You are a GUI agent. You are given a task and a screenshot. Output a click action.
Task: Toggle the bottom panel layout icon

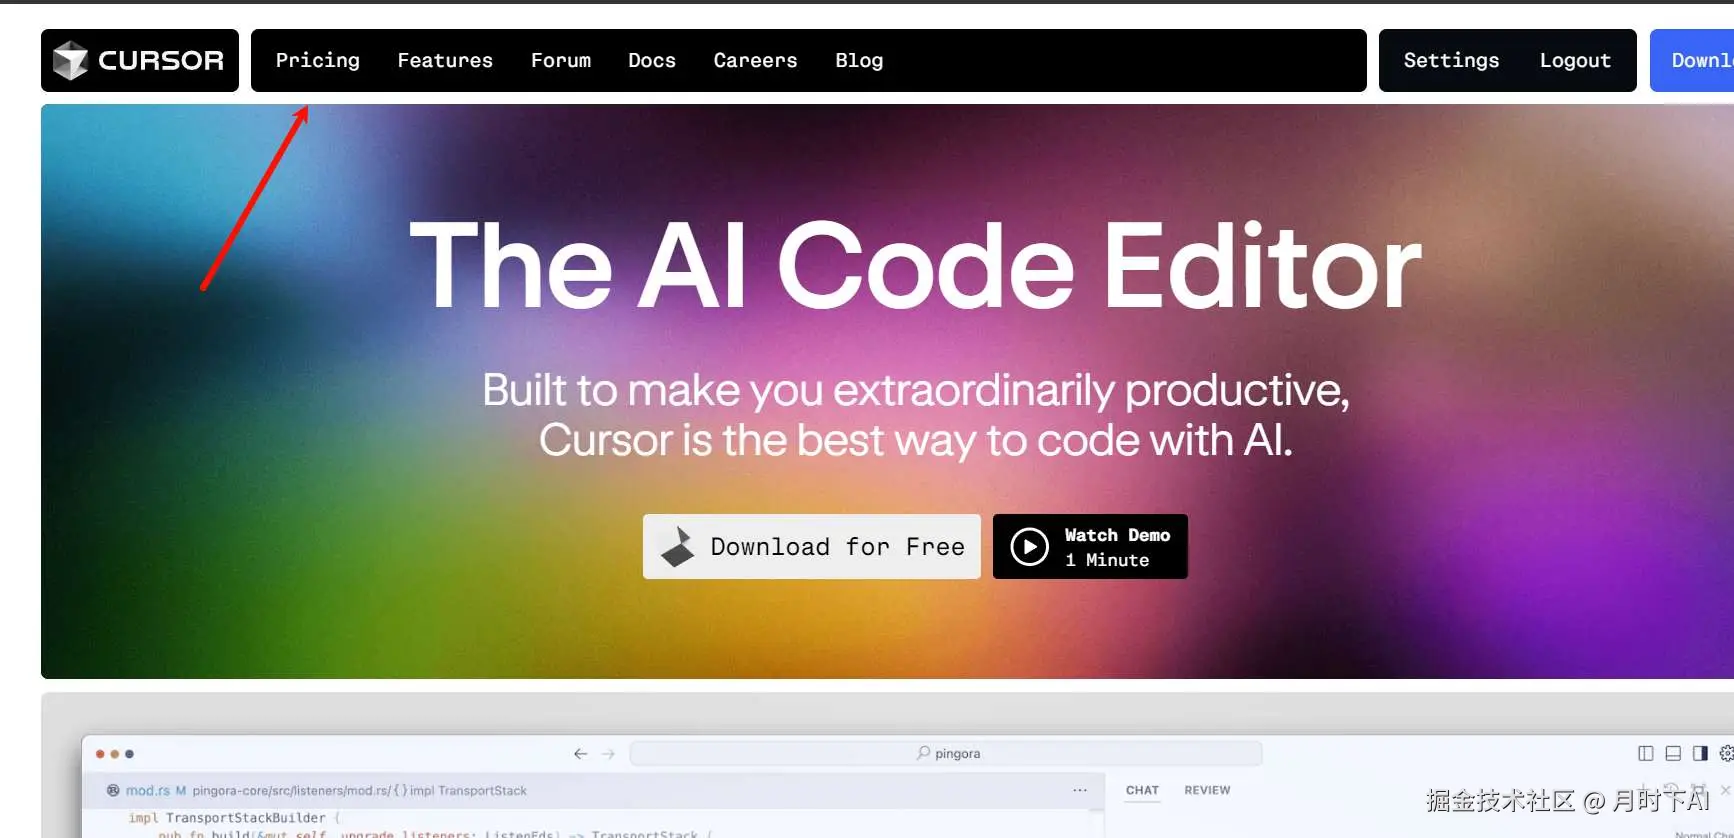tap(1673, 753)
